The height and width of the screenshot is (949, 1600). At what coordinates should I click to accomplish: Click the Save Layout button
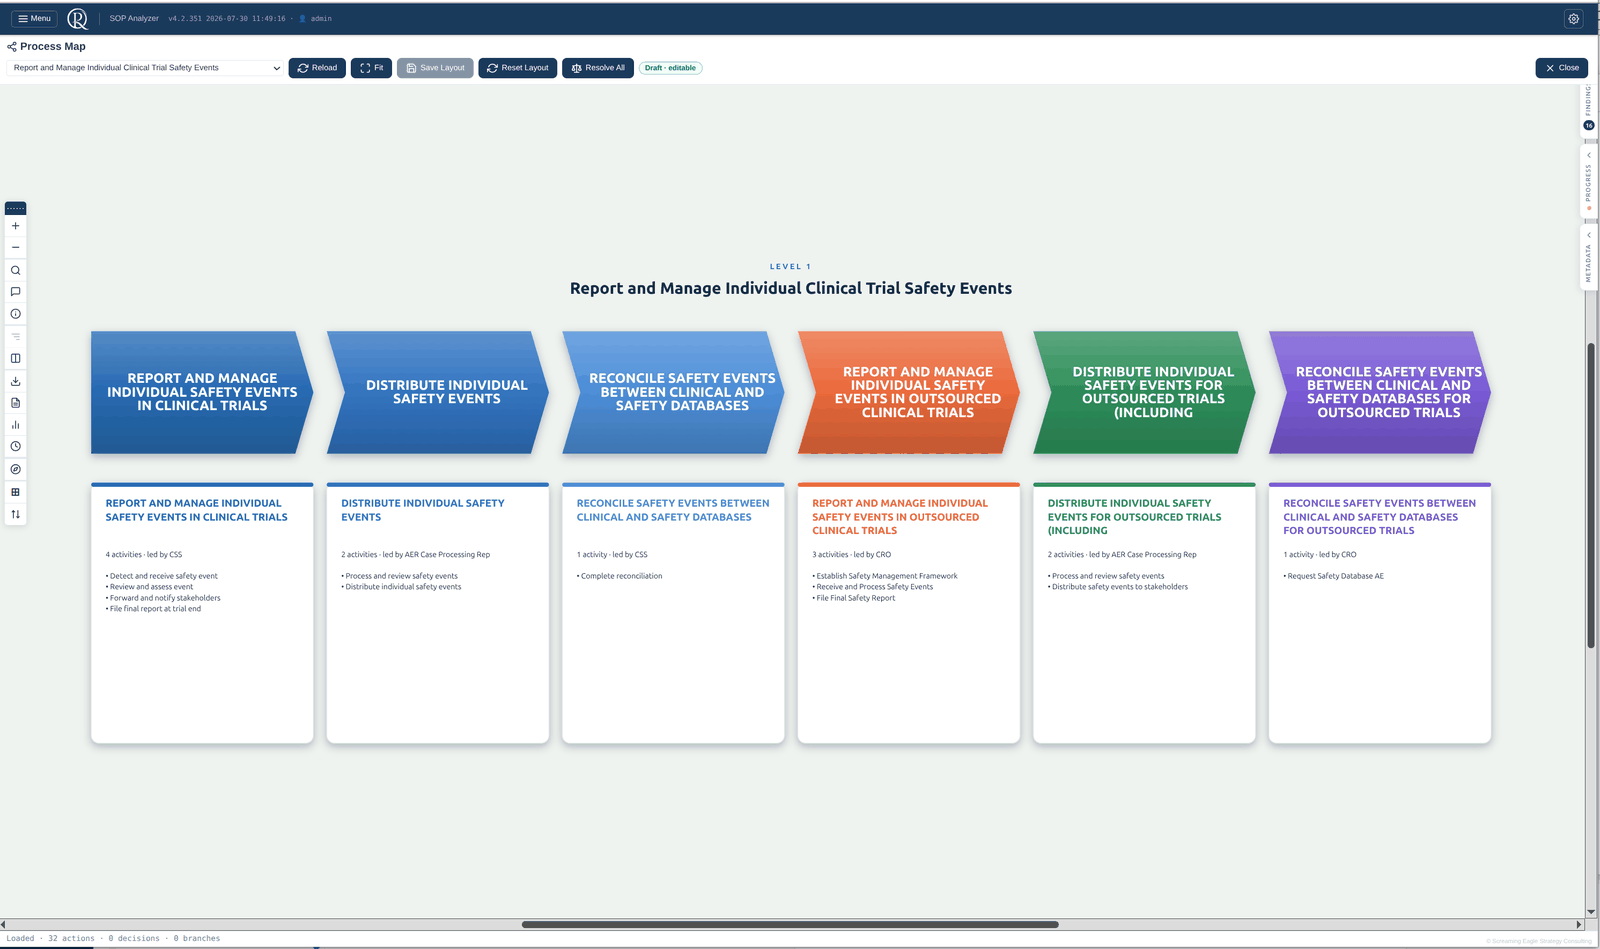tap(435, 68)
